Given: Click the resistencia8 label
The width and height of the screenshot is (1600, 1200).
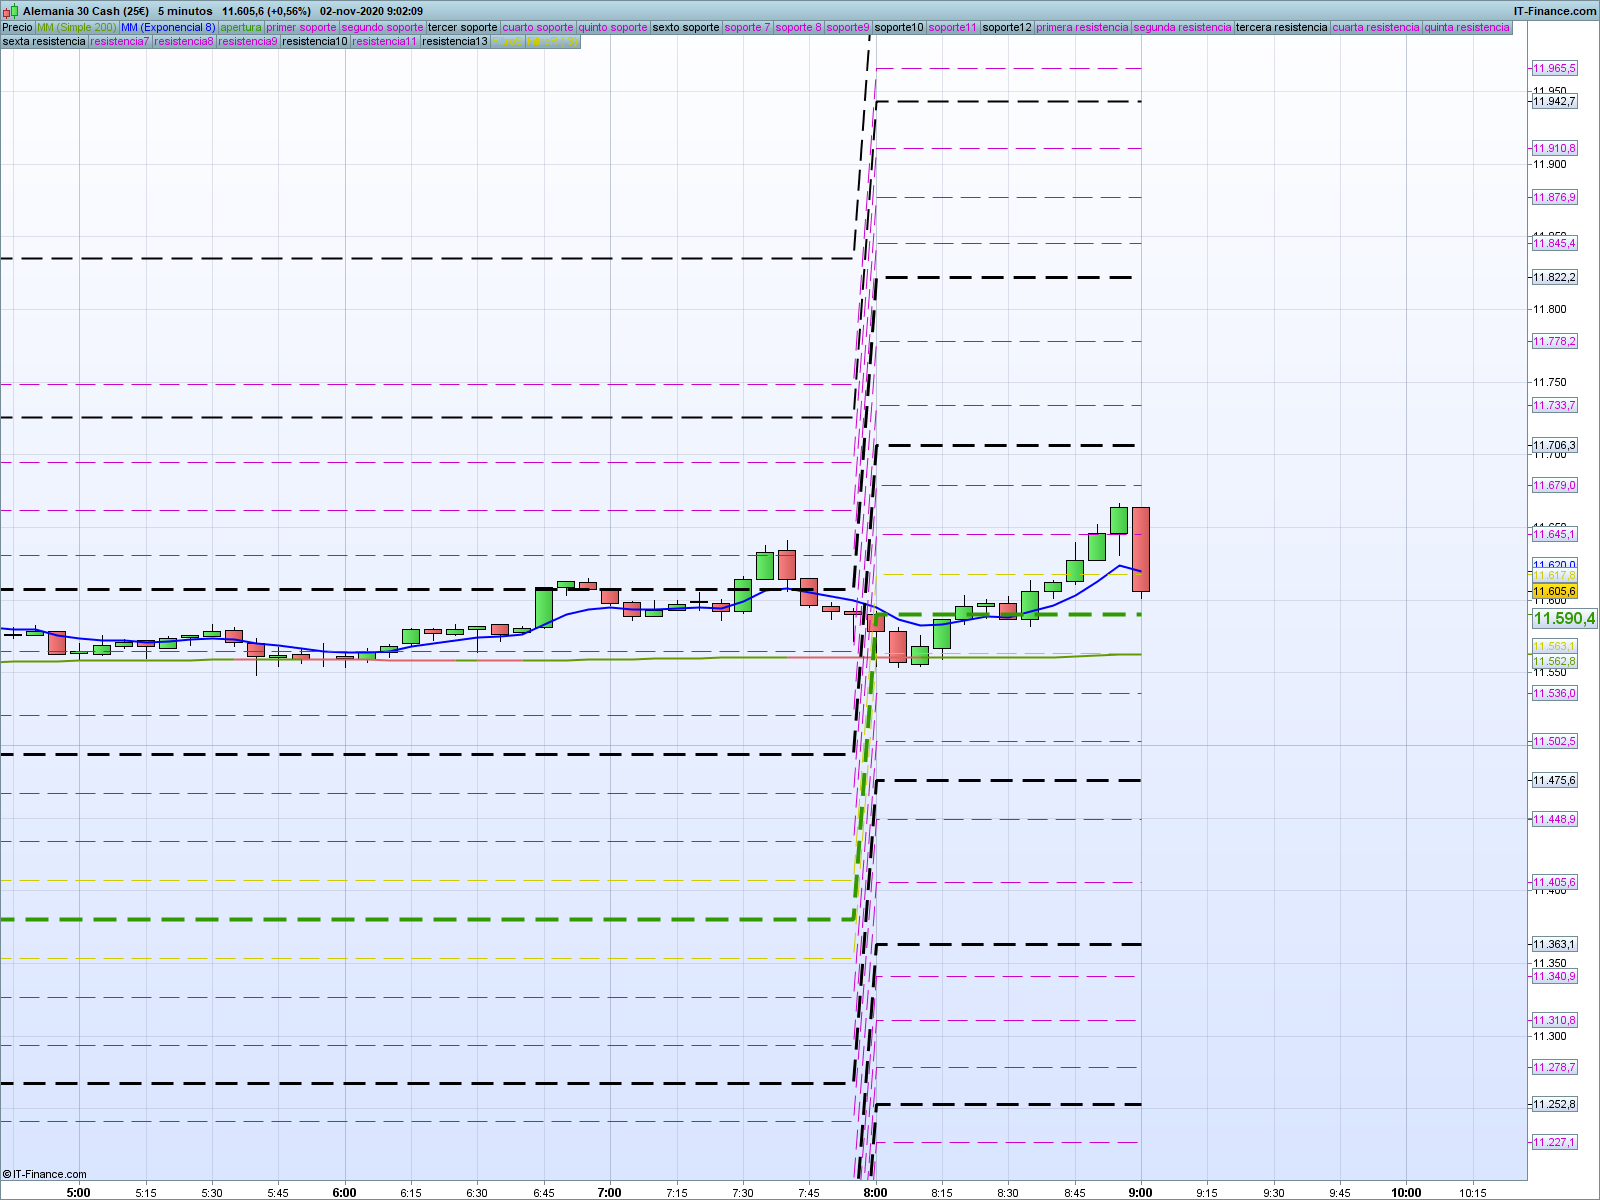Looking at the screenshot, I should [184, 41].
